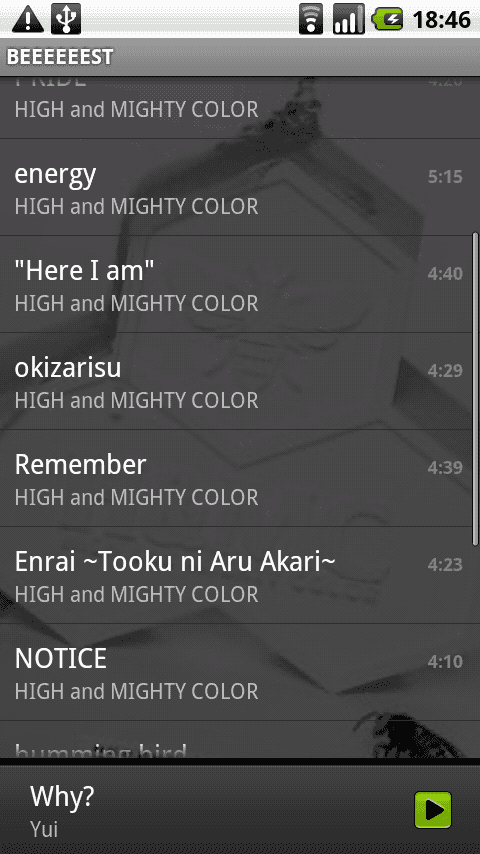Tap the charging battery icon
Image resolution: width=480 pixels, height=854 pixels.
(x=387, y=19)
